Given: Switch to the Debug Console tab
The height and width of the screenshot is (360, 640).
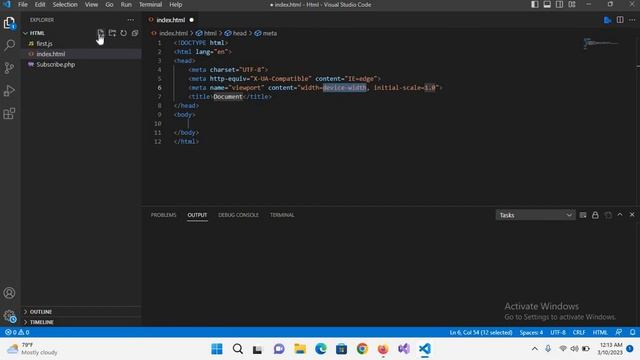Looking at the screenshot, I should [238, 215].
